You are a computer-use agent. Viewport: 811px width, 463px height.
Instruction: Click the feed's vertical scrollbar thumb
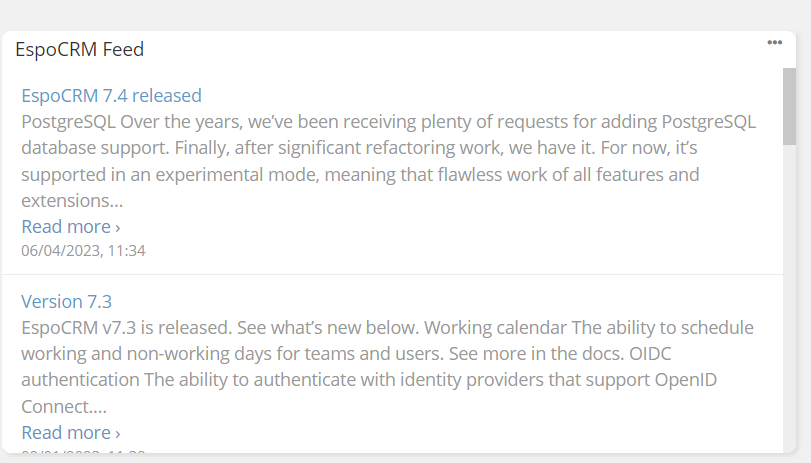click(x=789, y=105)
